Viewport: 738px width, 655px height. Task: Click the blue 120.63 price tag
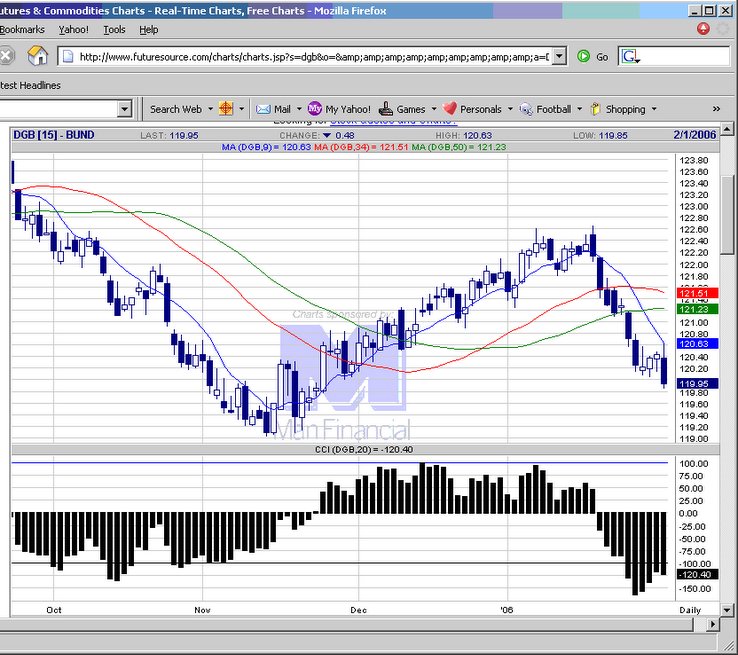(698, 344)
